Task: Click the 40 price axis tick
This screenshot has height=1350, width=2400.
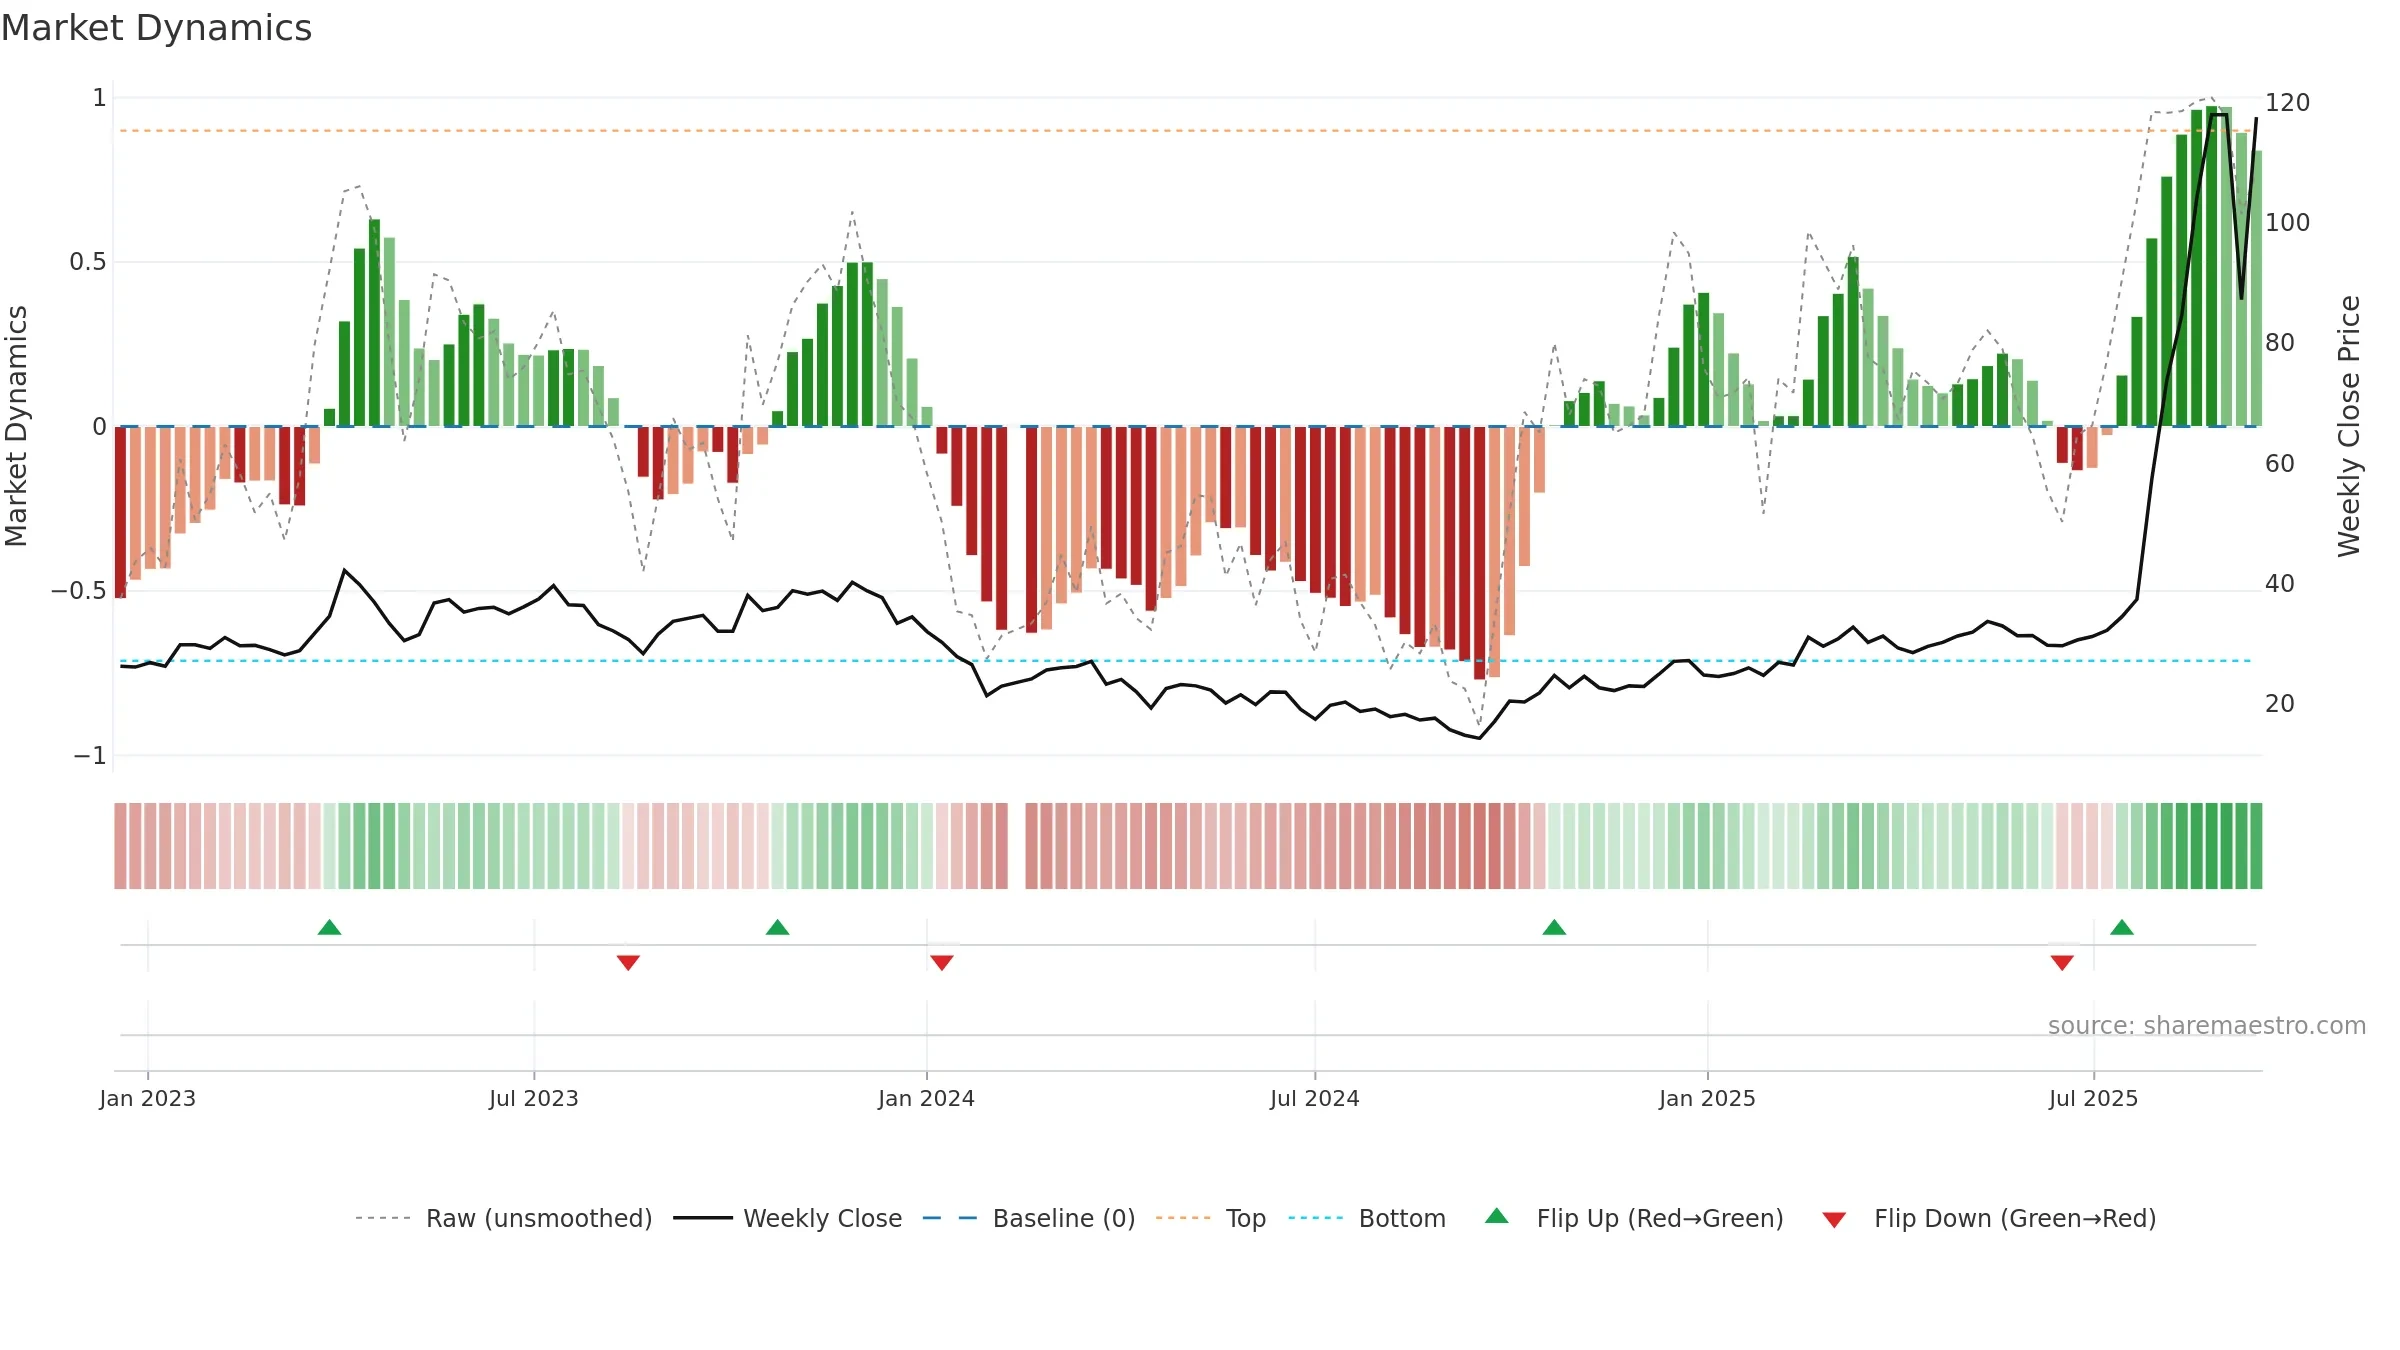Action: pos(2280,584)
